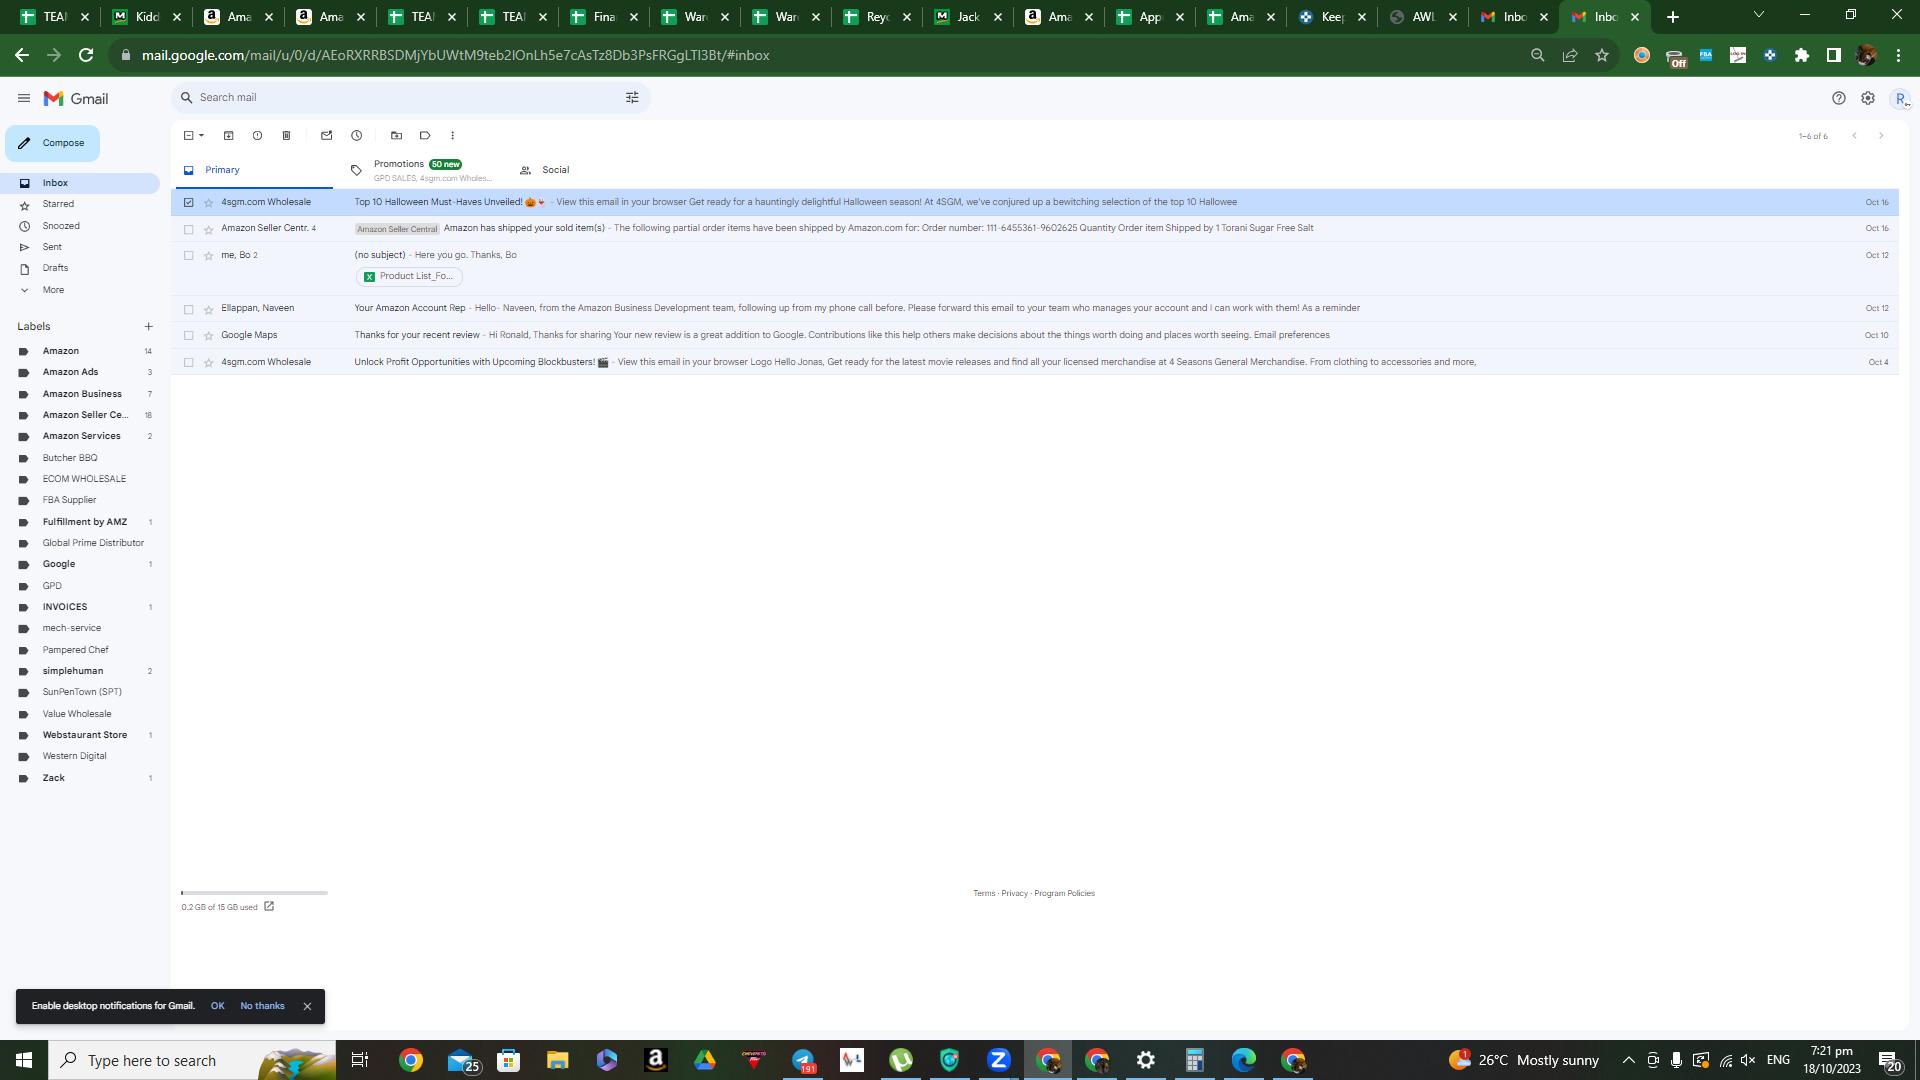Dismiss the desktop notifications prompt

click(307, 1006)
